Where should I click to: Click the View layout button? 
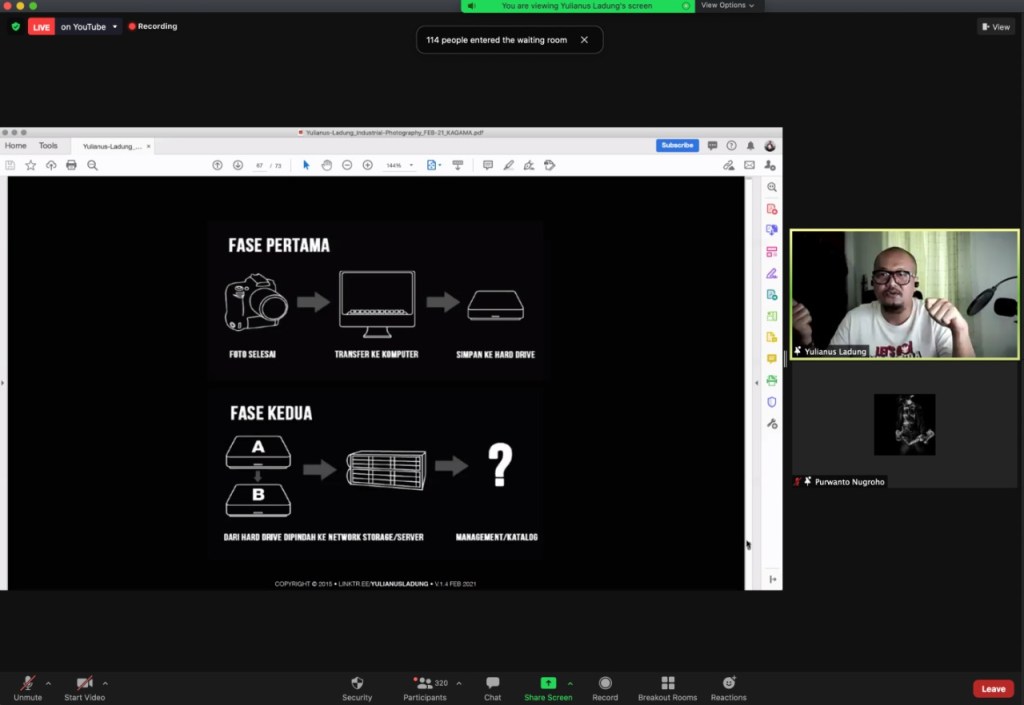coord(995,27)
